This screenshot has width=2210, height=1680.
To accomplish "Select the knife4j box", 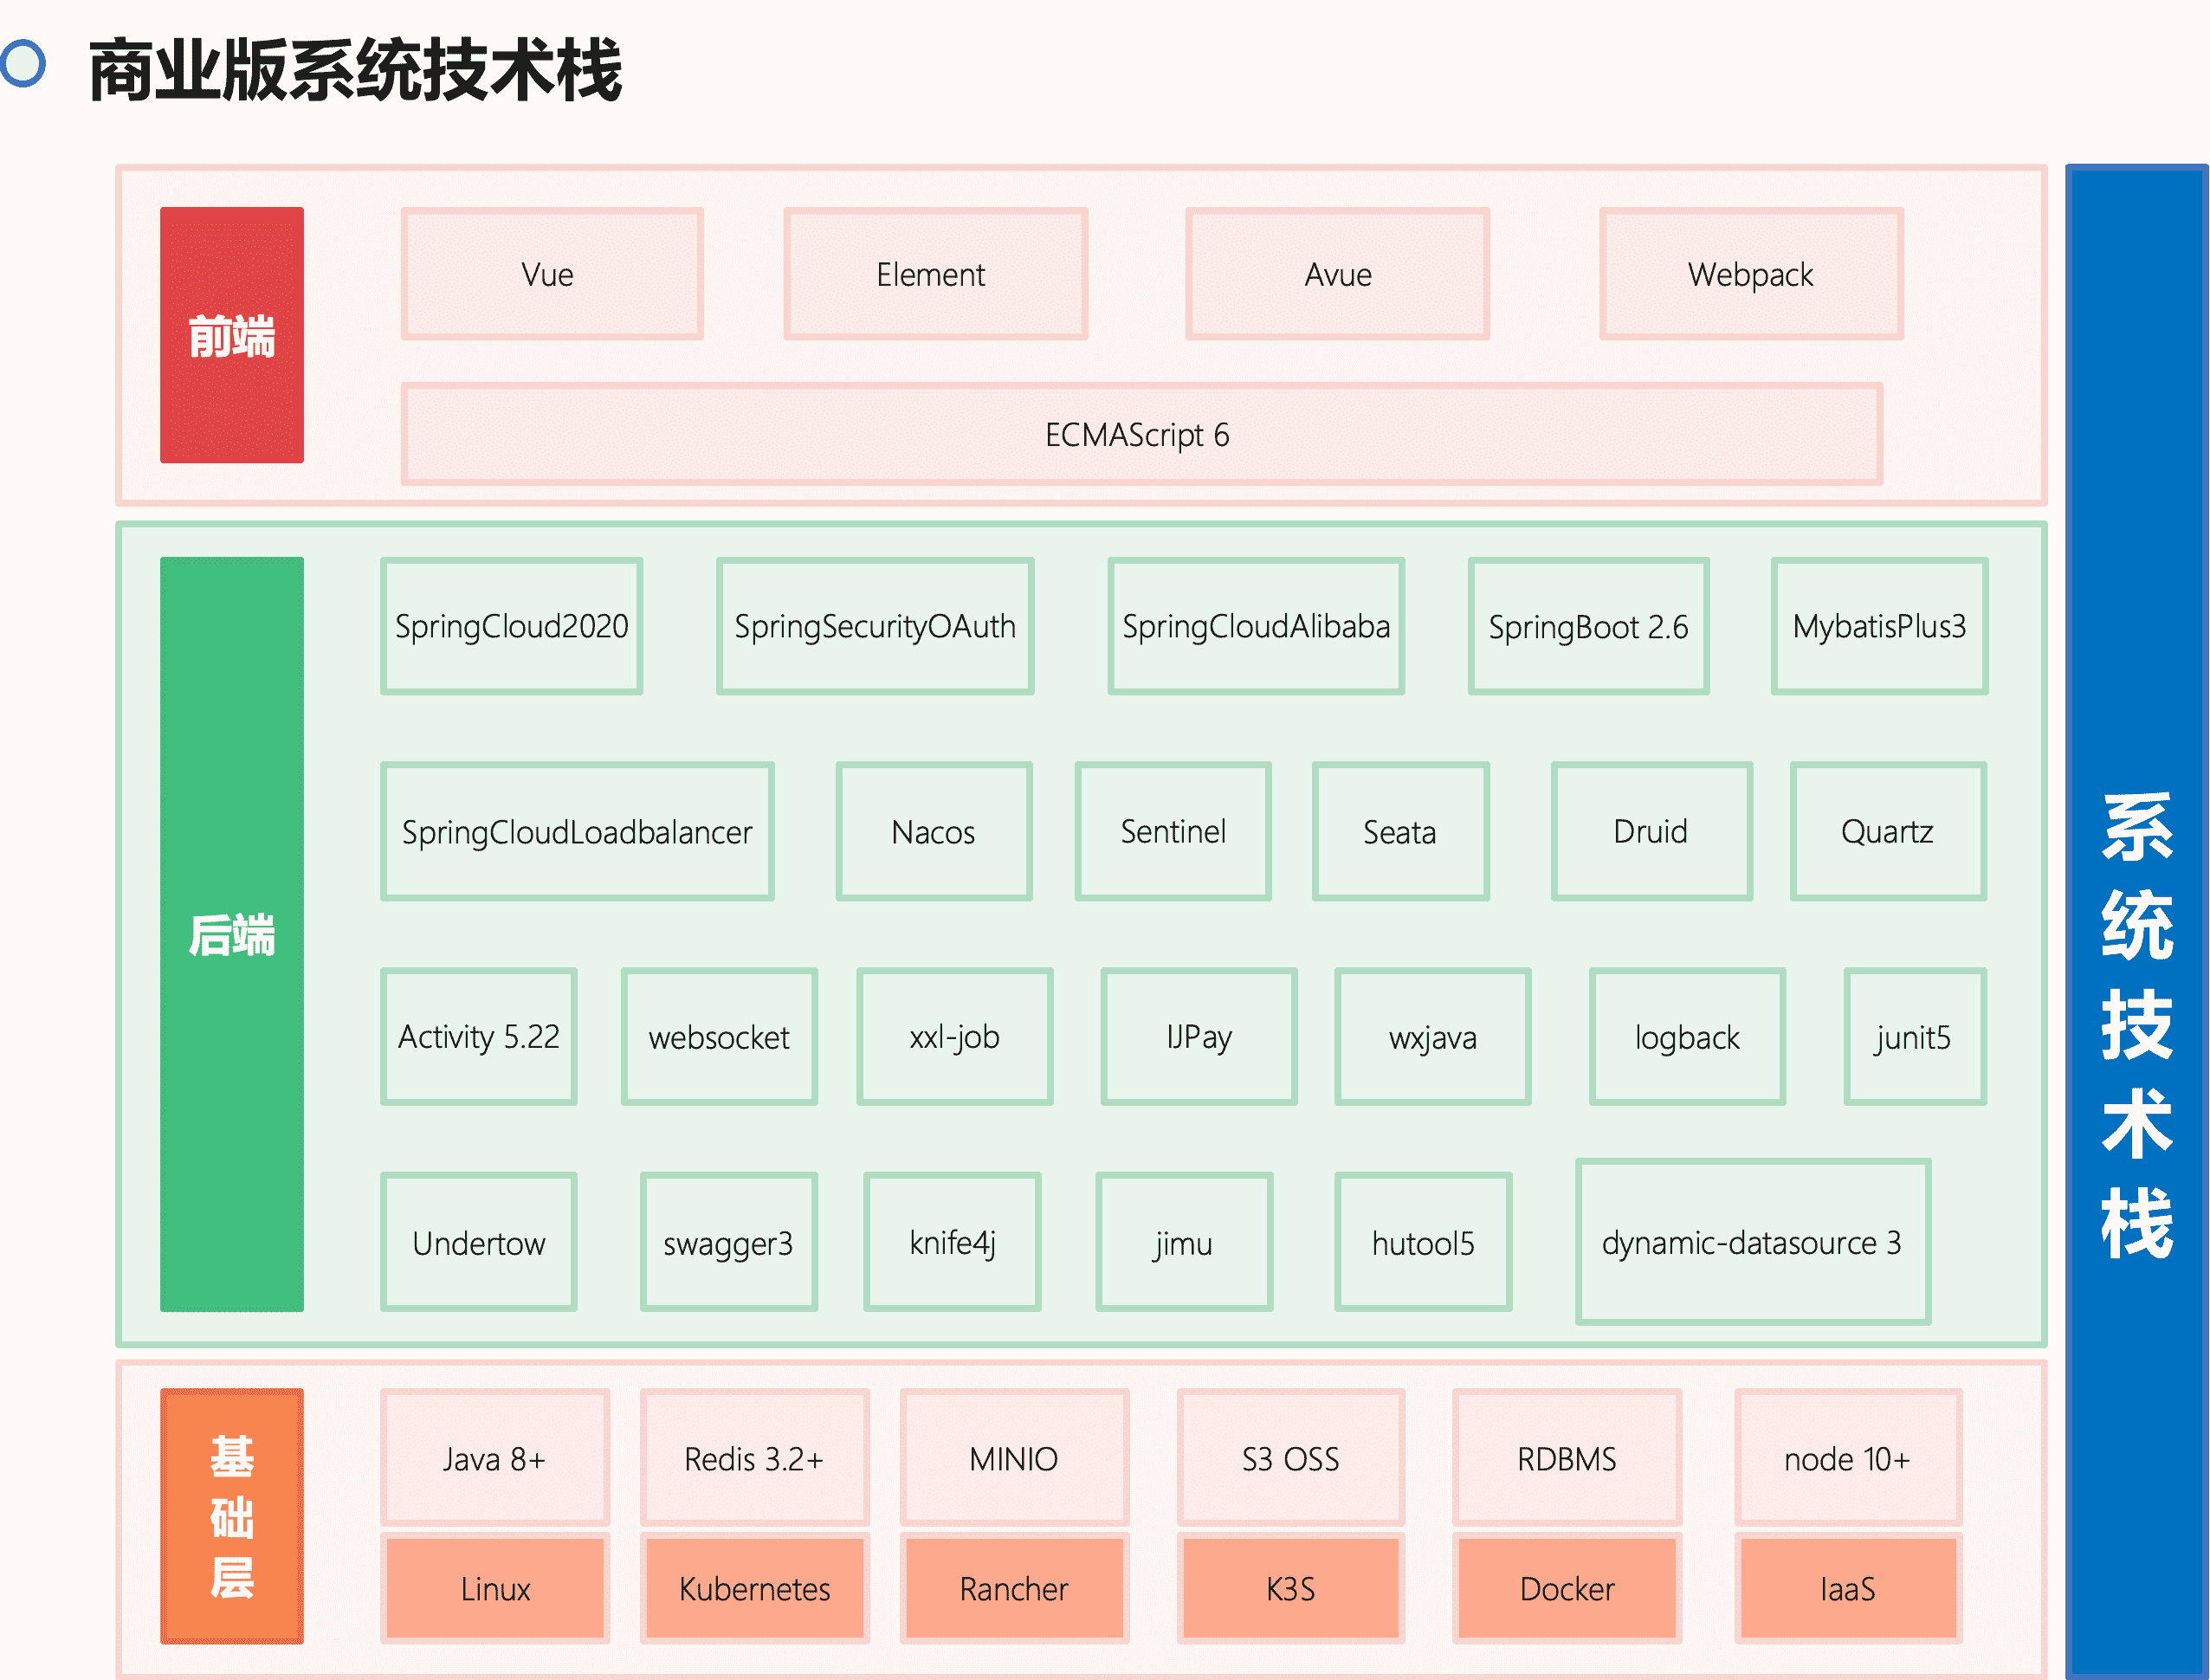I will pyautogui.click(x=952, y=1242).
